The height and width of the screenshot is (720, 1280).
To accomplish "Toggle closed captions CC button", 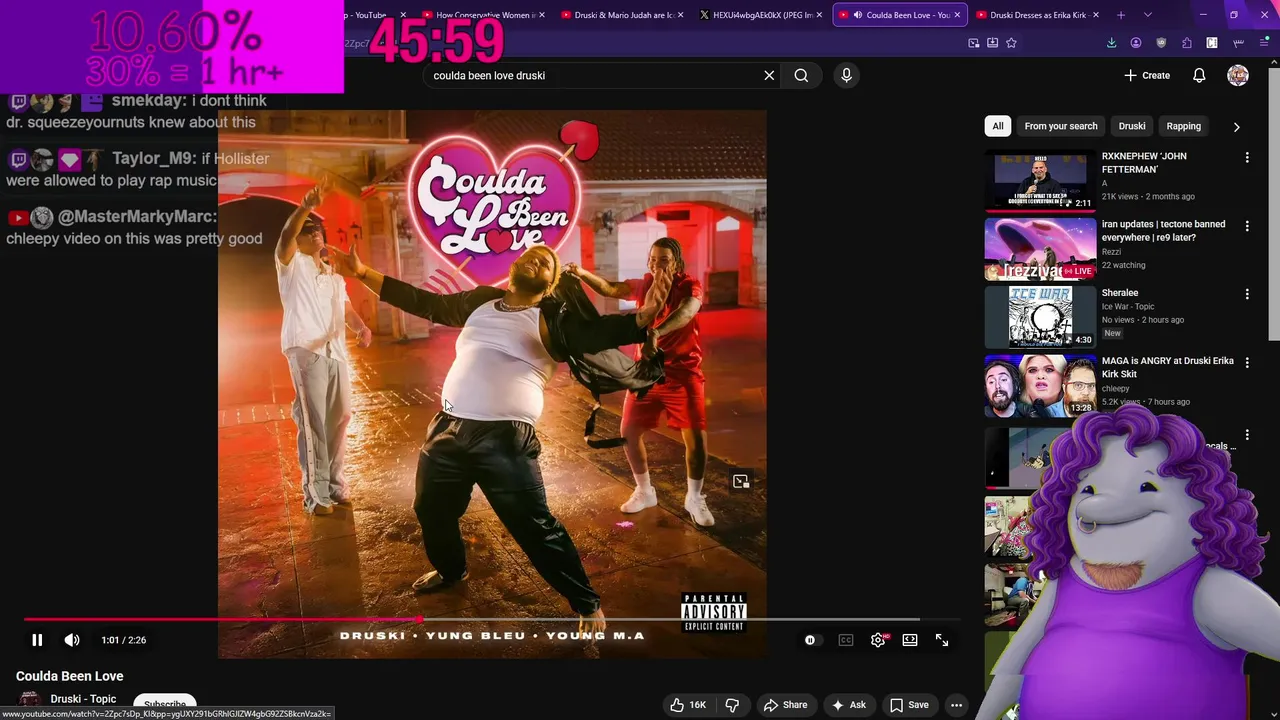I will pyautogui.click(x=846, y=640).
